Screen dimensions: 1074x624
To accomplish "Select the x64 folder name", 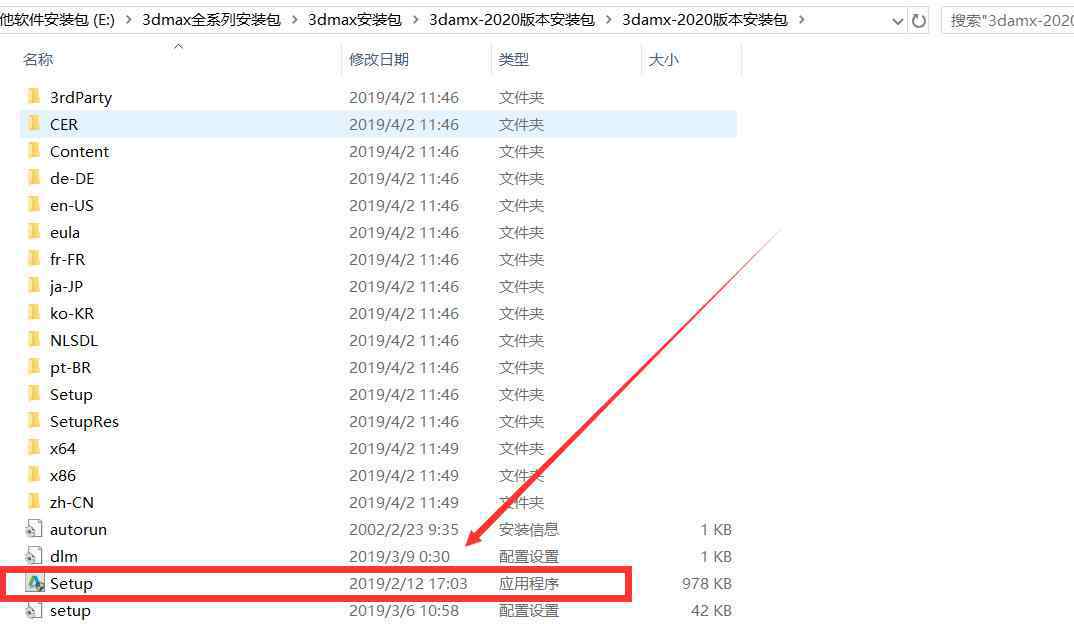I will (x=63, y=448).
